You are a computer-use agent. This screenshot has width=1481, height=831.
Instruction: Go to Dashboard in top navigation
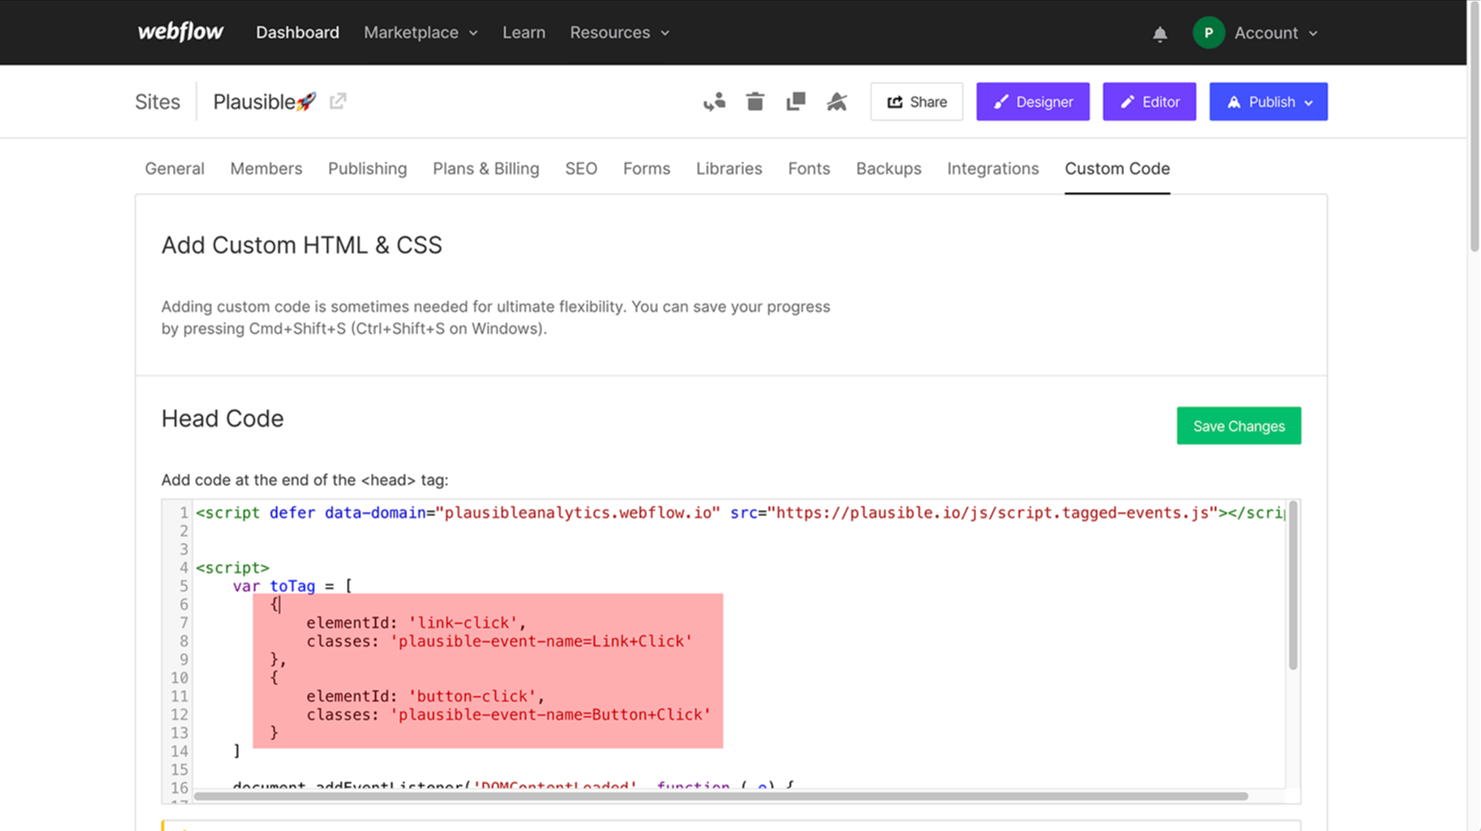click(x=297, y=32)
